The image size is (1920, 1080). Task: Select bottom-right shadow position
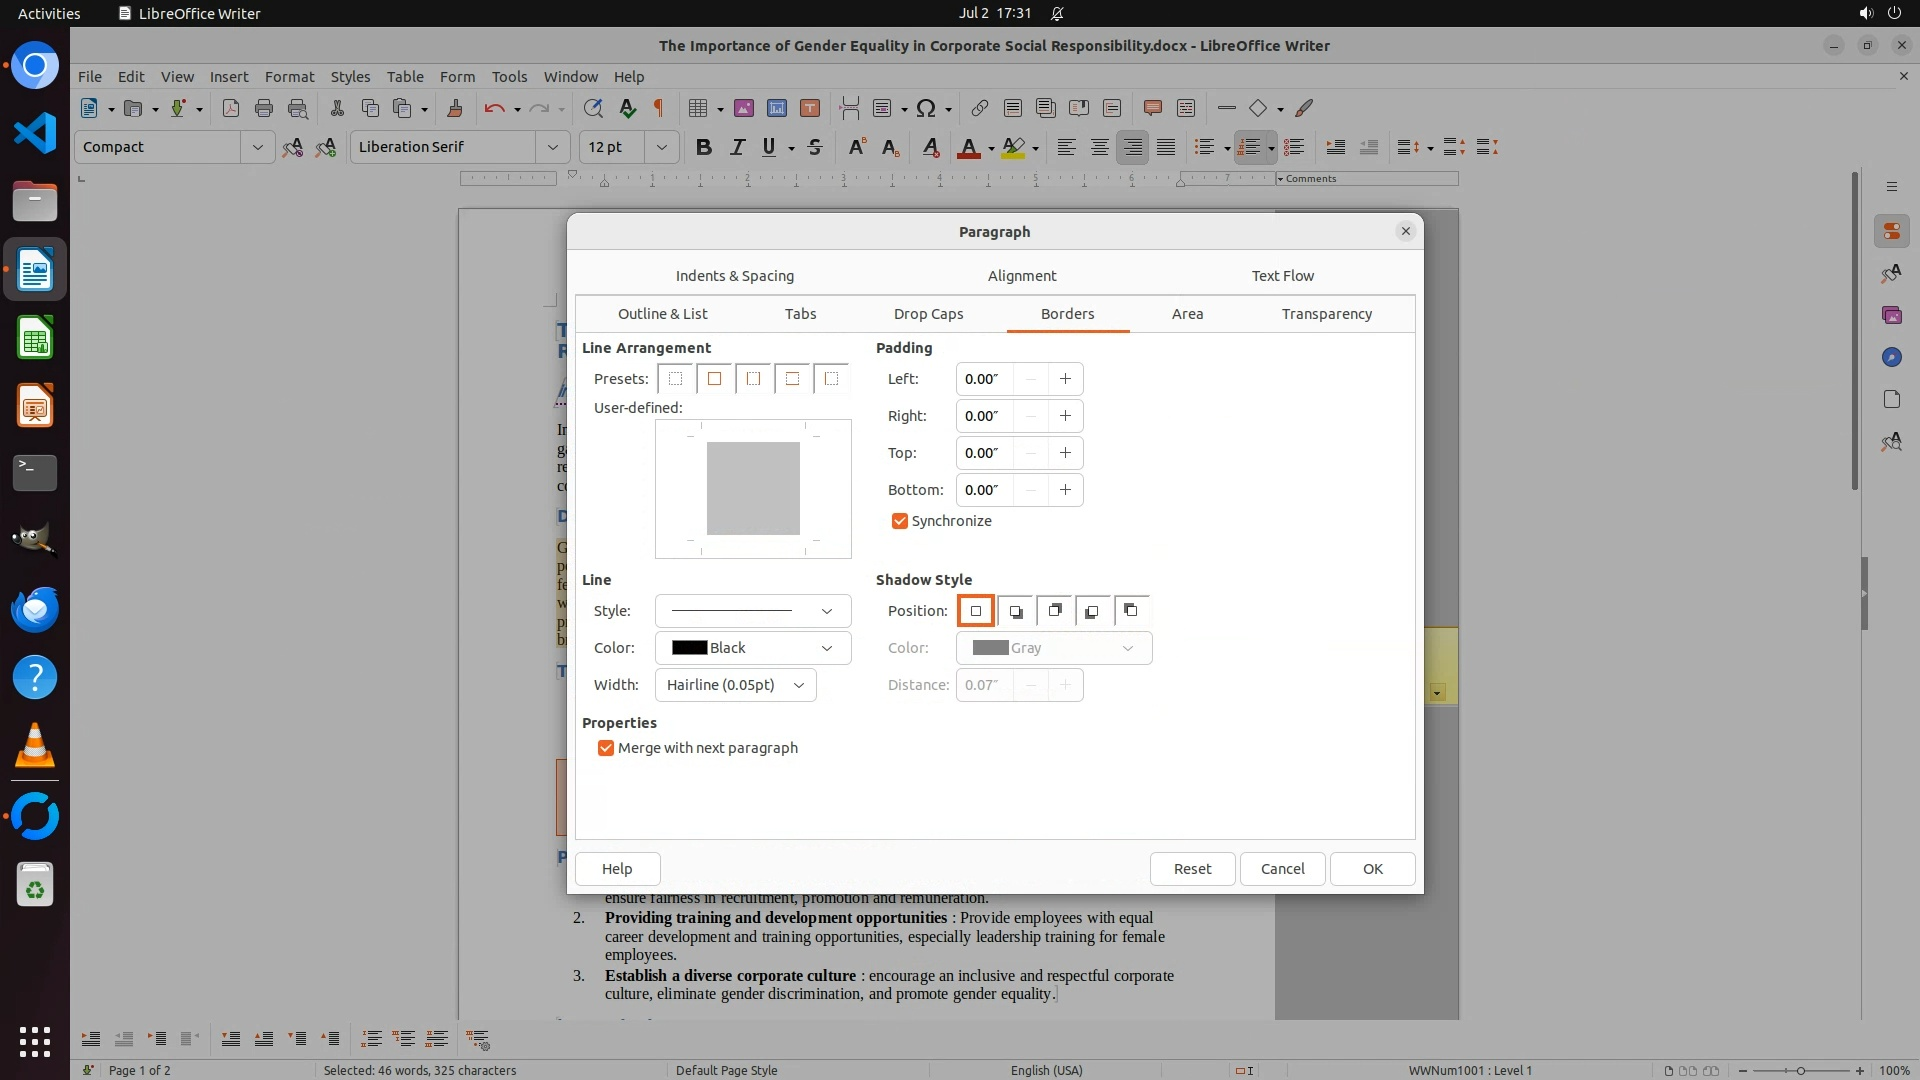coord(1015,611)
